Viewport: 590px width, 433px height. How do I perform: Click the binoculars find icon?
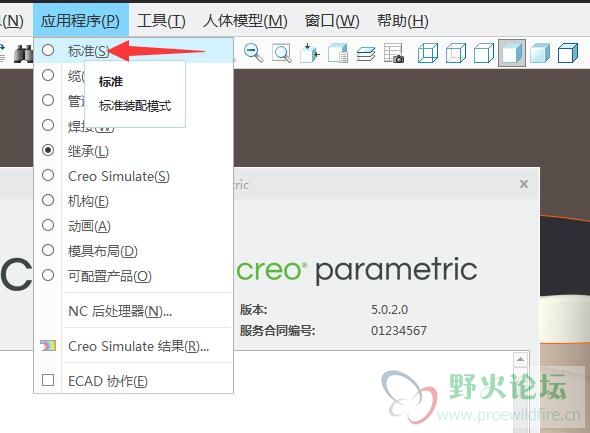tap(23, 53)
